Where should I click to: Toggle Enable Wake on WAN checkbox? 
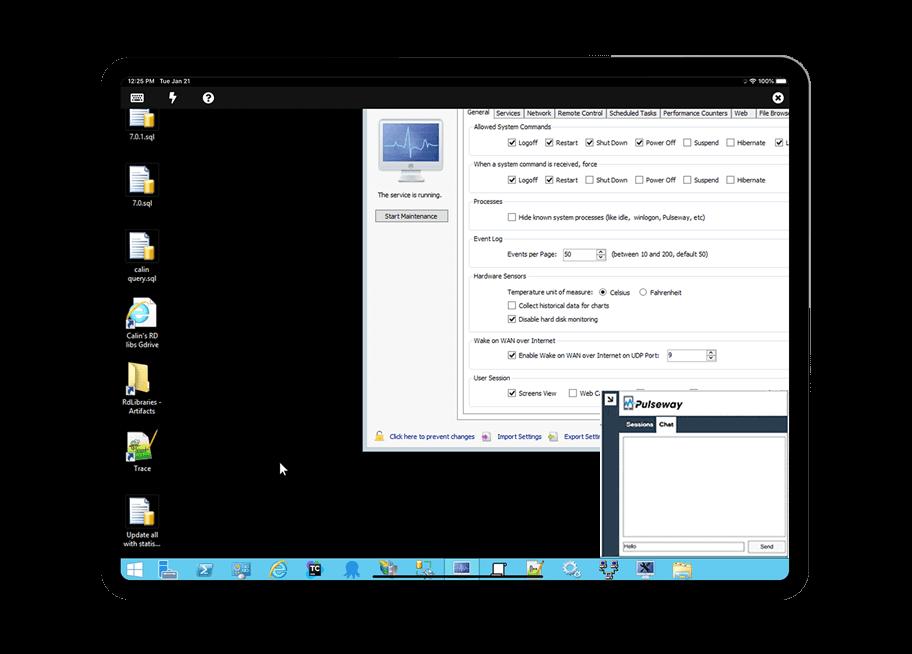(512, 355)
